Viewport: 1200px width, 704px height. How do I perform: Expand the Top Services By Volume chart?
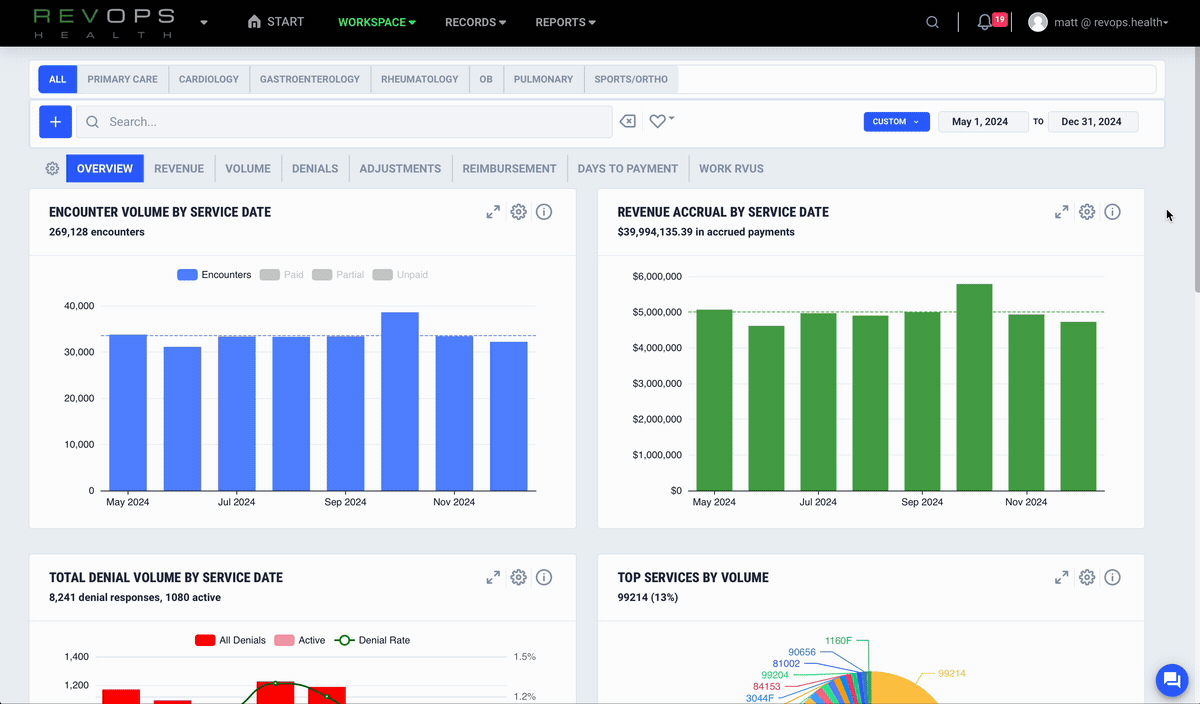tap(1062, 577)
